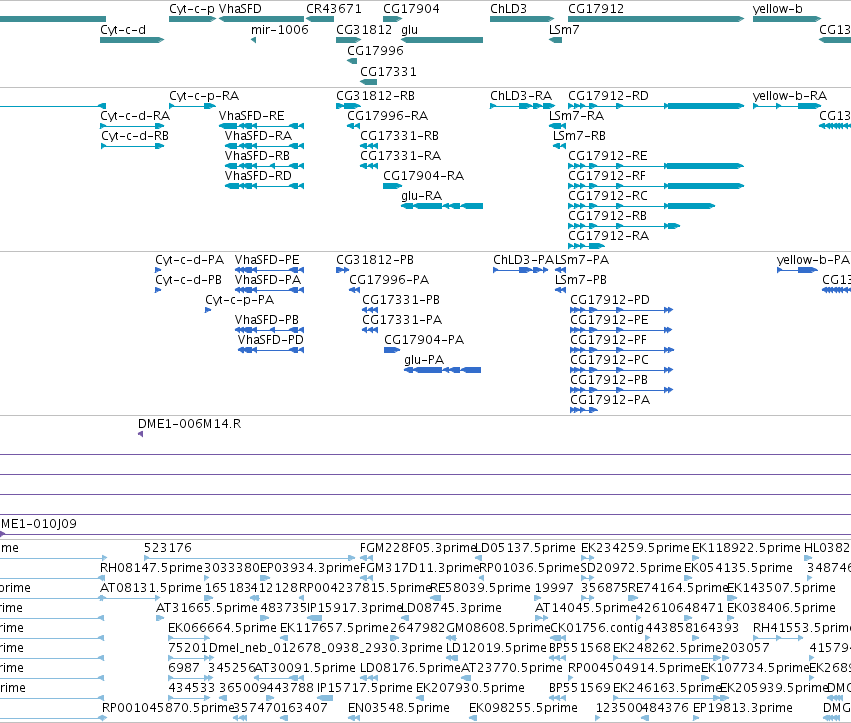Select protein CG17912-PA label
The image size is (851, 723).
click(x=610, y=401)
